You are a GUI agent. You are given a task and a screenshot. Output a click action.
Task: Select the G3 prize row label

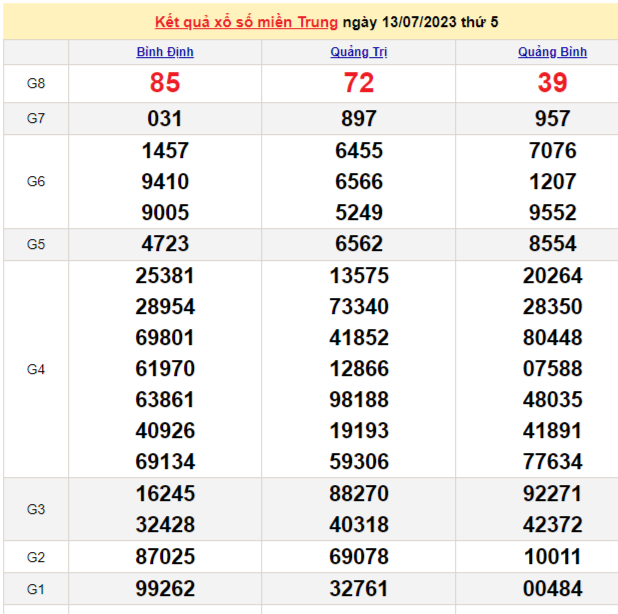(x=36, y=509)
